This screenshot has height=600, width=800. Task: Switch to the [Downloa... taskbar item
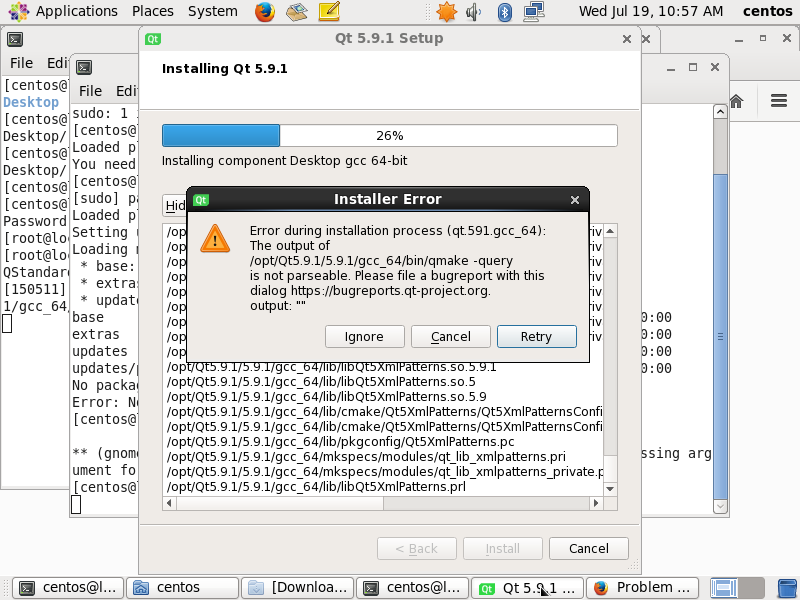pyautogui.click(x=297, y=588)
